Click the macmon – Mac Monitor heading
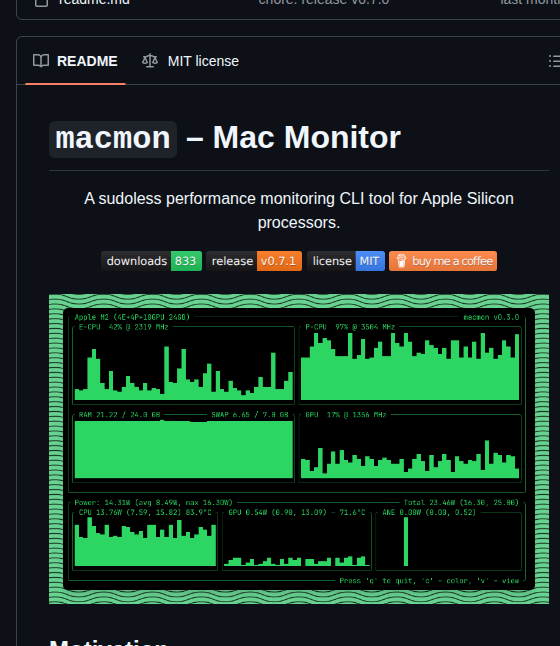Screen dimensions: 560x646 pos(225,138)
